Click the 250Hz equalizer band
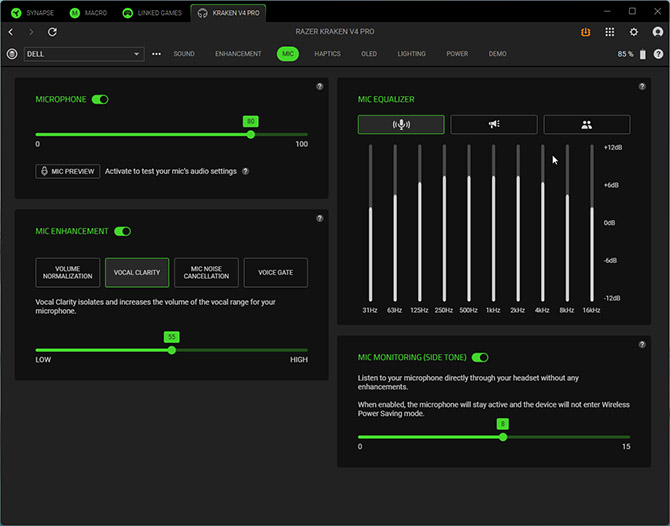 click(x=444, y=223)
